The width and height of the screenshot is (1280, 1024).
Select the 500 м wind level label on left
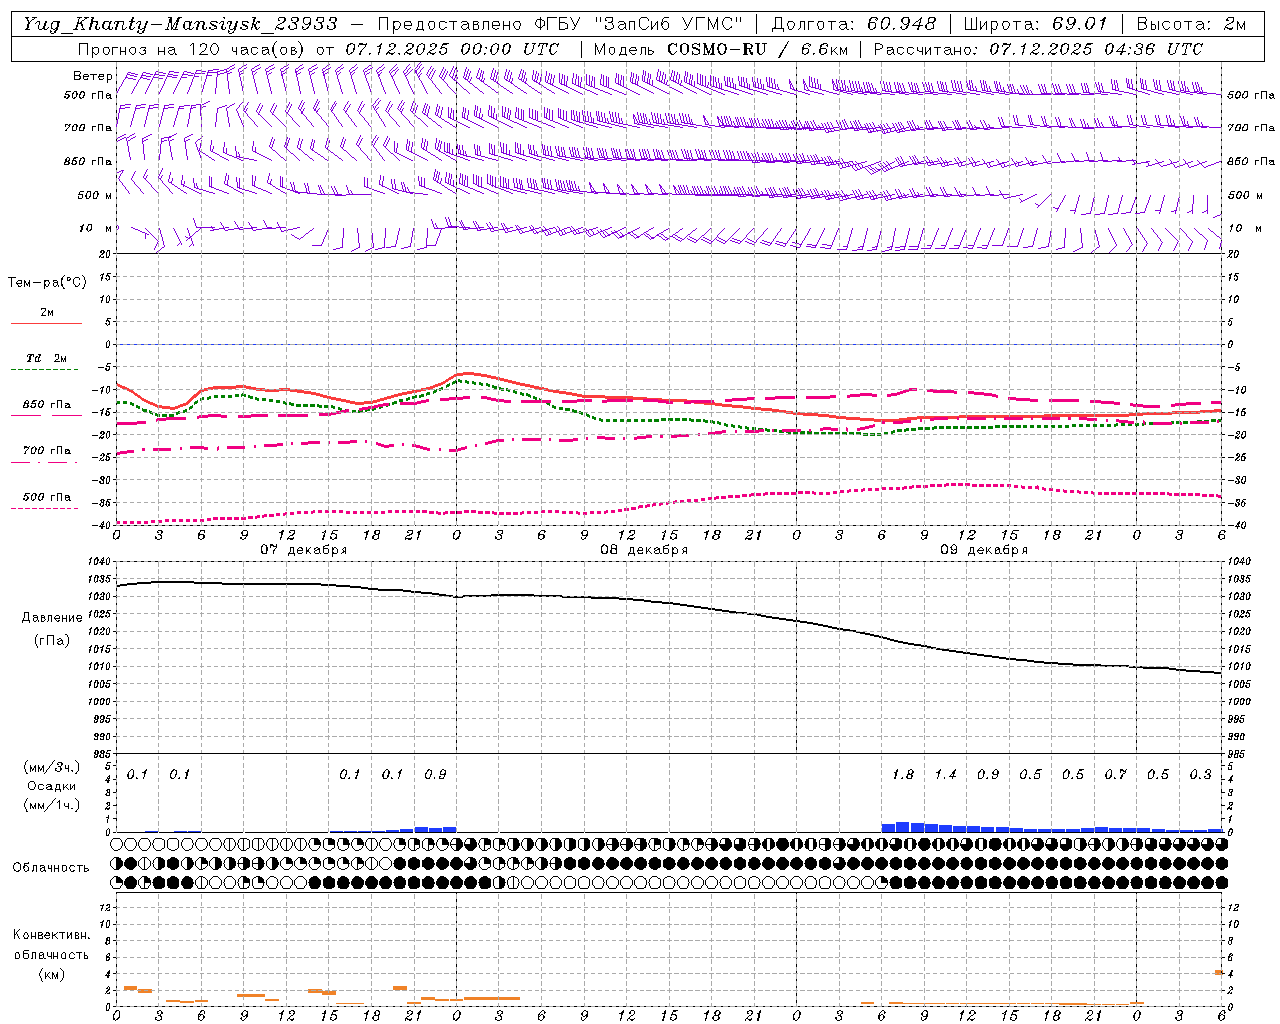(95, 195)
